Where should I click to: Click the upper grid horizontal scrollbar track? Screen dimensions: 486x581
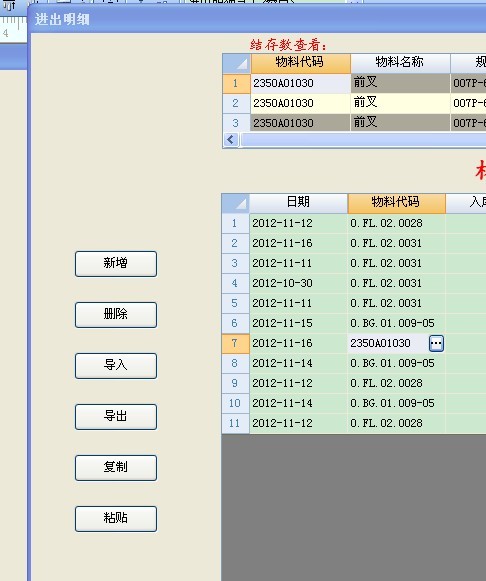pyautogui.click(x=363, y=140)
